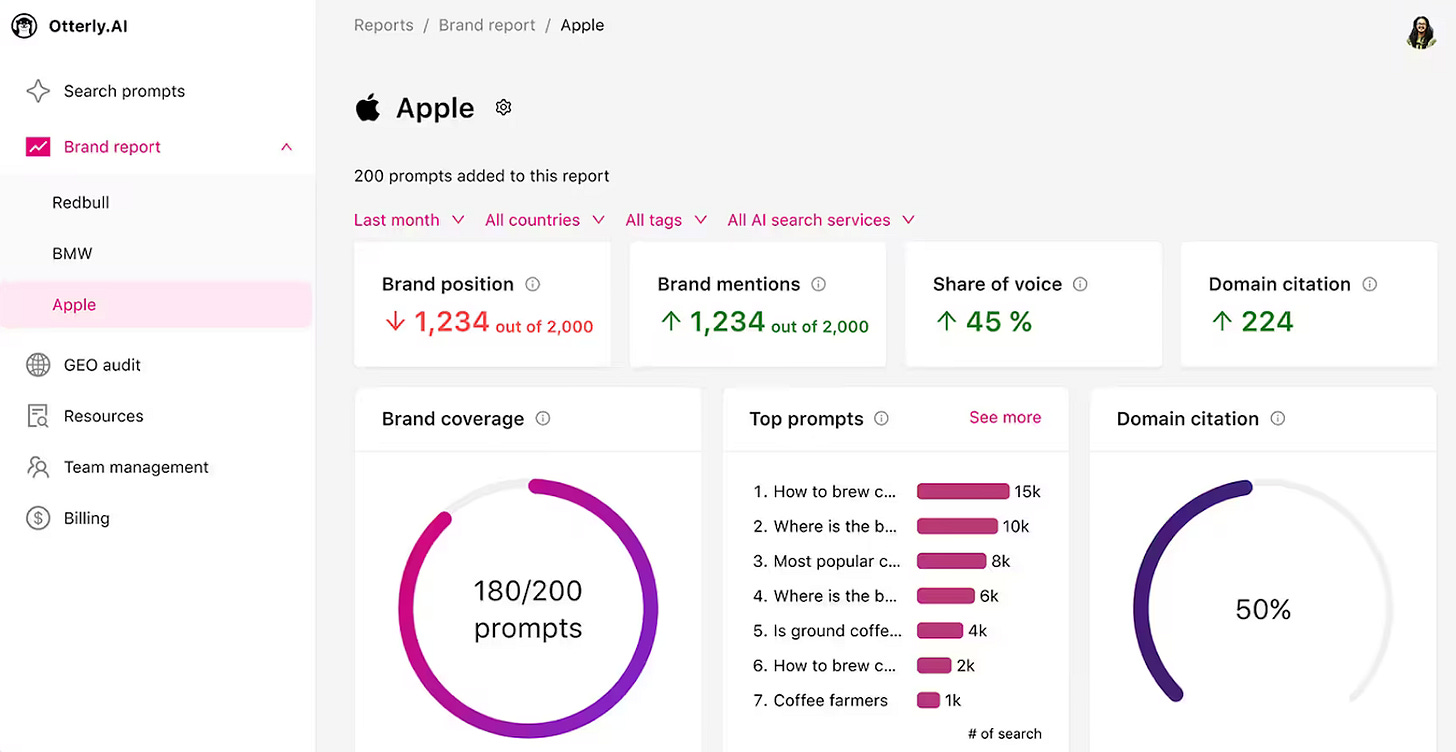This screenshot has height=752, width=1456.
Task: Click the Resources icon in sidebar
Action: pyautogui.click(x=38, y=415)
